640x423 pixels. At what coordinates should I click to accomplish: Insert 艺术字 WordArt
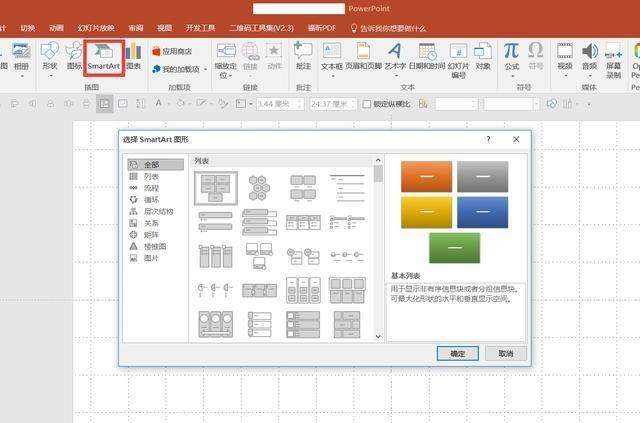coord(395,57)
